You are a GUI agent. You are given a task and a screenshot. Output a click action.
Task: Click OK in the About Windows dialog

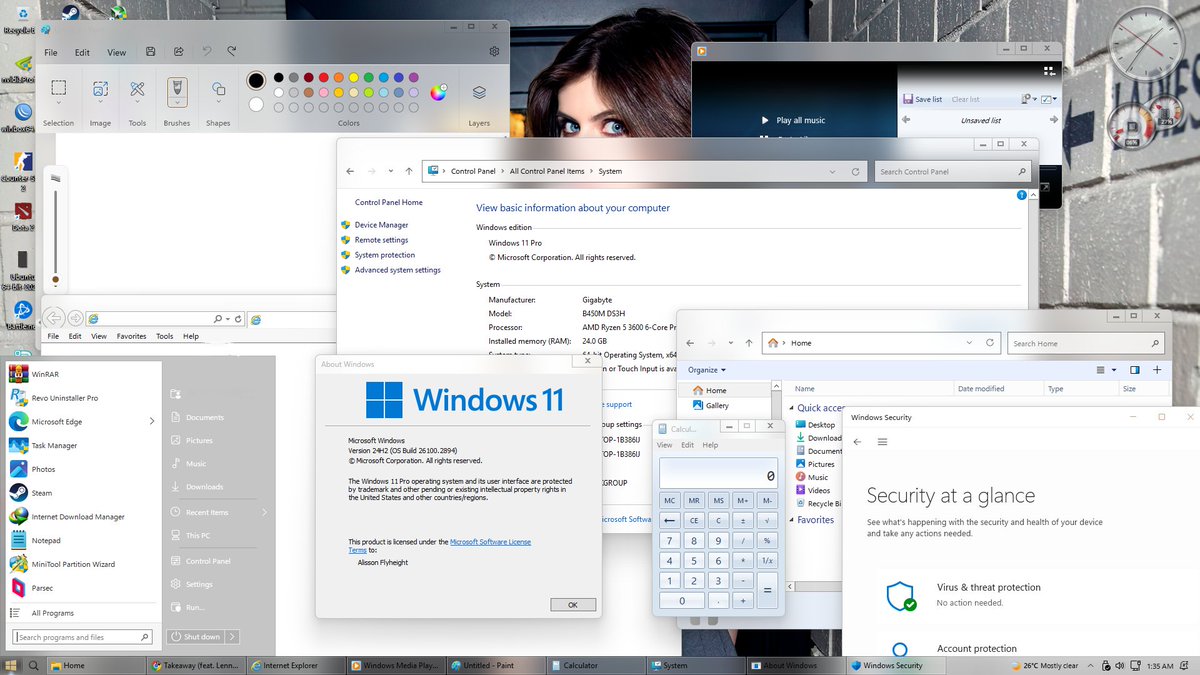[573, 603]
